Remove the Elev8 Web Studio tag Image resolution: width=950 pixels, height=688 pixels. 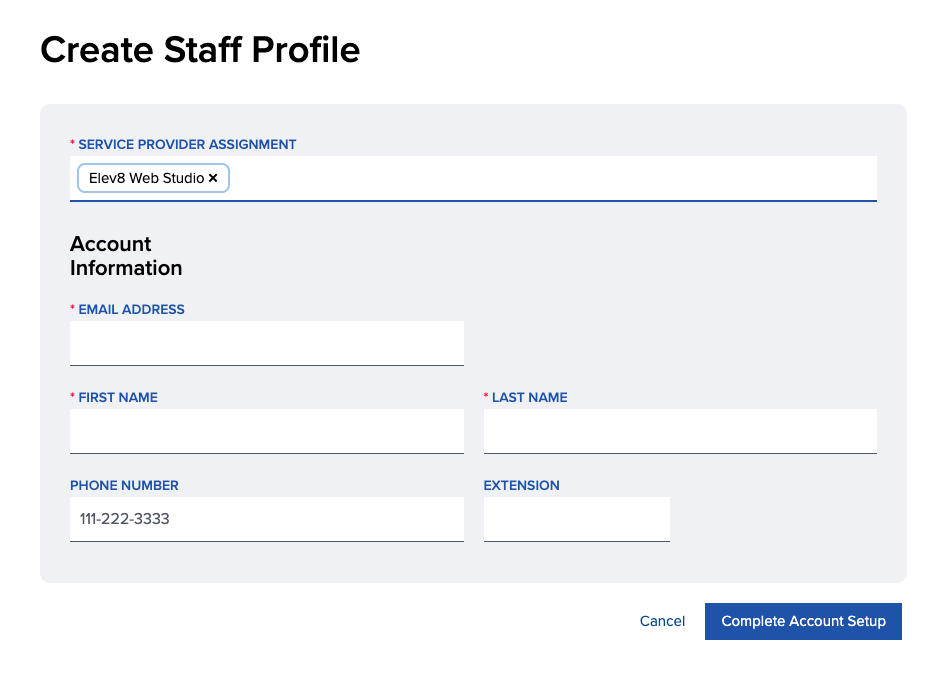coord(213,178)
